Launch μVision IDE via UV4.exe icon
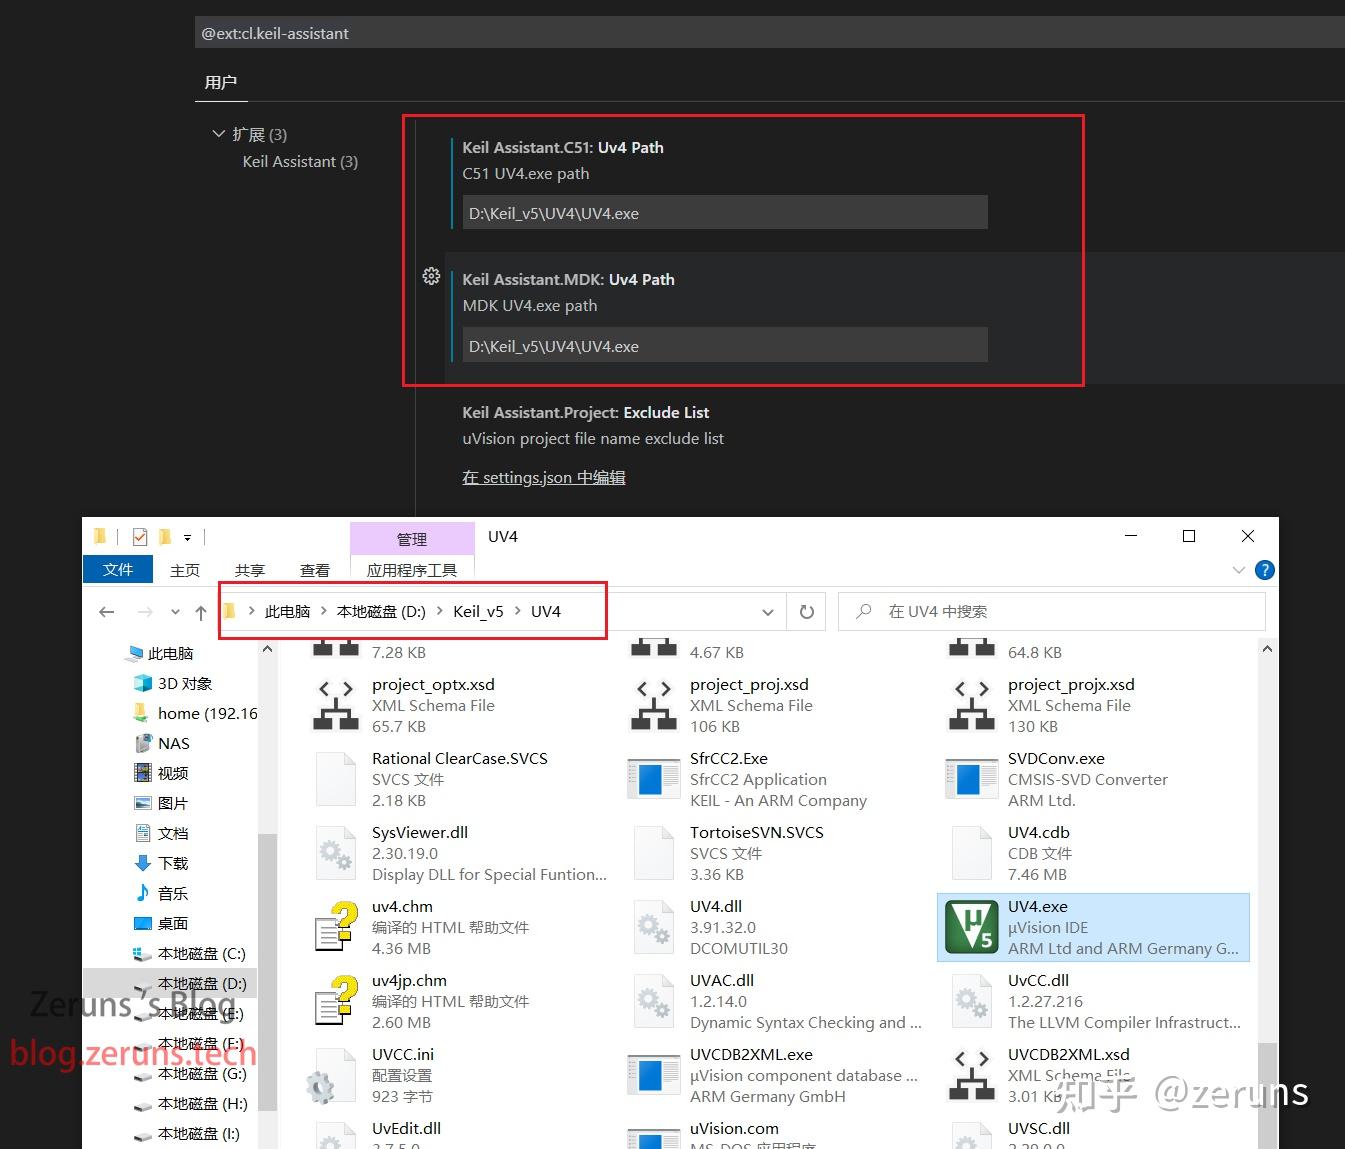 coord(969,926)
